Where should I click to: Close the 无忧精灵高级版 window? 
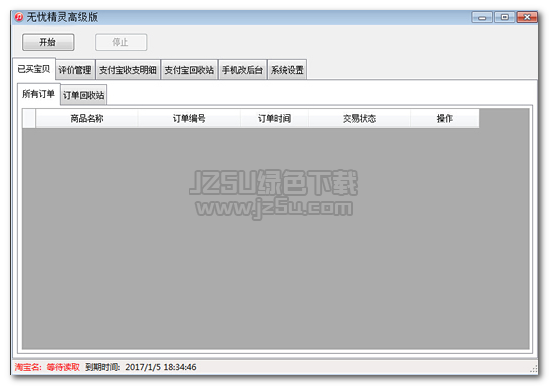(x=527, y=17)
